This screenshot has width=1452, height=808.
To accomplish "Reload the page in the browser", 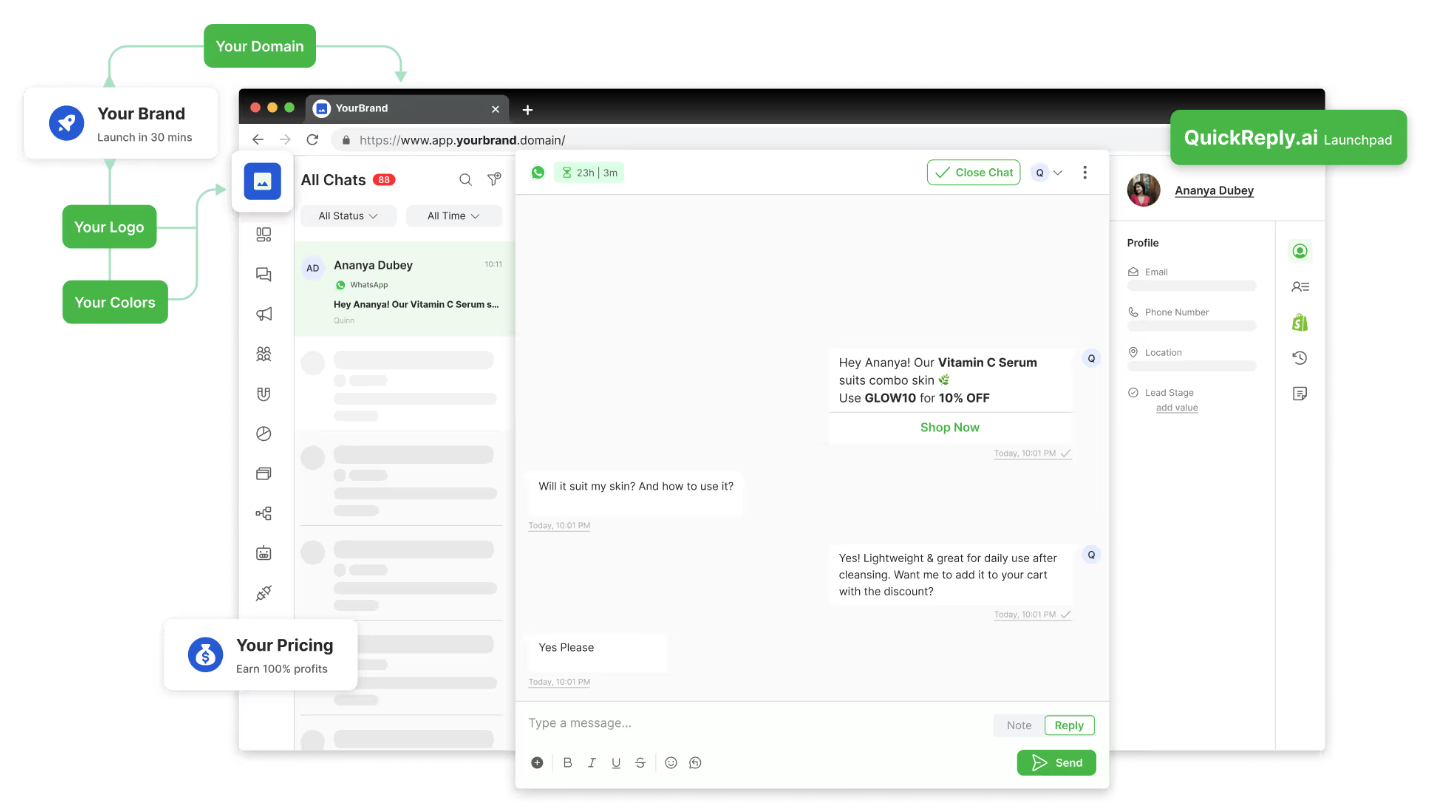I will point(312,140).
